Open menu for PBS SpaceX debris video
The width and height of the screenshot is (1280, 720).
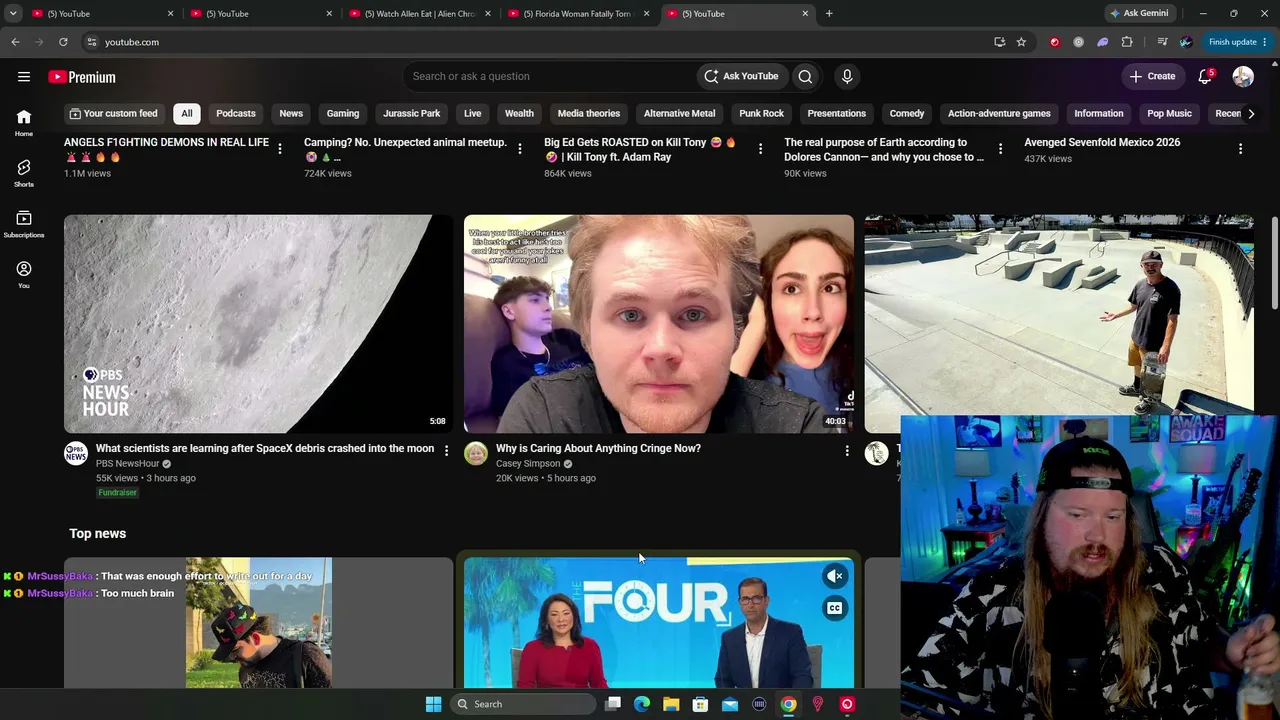(446, 451)
